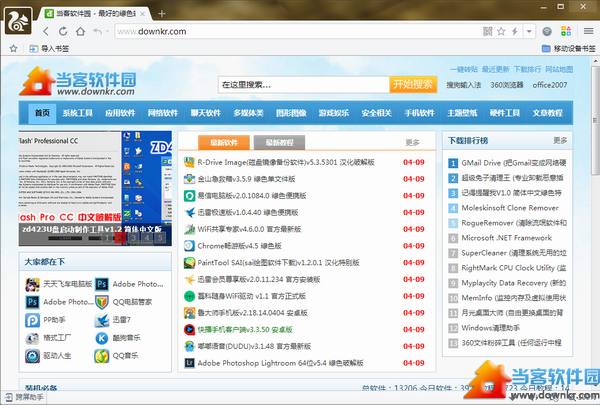Click the site search box 在这里搜索
The image size is (600, 405).
[x=304, y=85]
